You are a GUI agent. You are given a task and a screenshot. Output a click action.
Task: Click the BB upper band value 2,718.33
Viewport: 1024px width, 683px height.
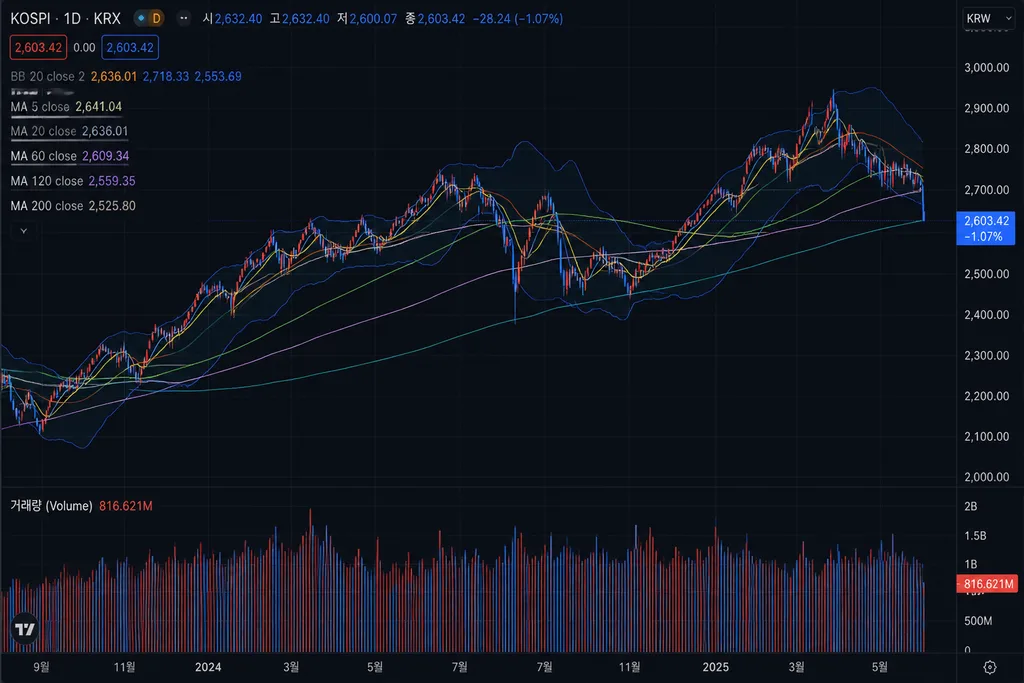click(x=166, y=76)
